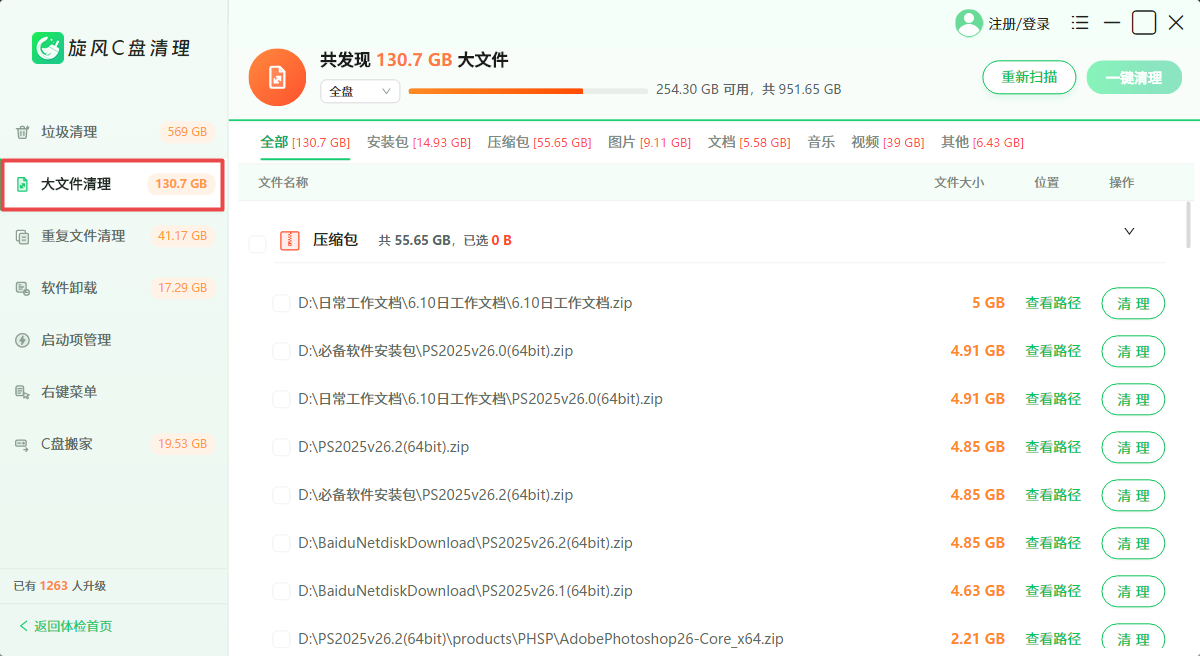Click the 注册/登录 link
The width and height of the screenshot is (1200, 656).
coord(1019,23)
